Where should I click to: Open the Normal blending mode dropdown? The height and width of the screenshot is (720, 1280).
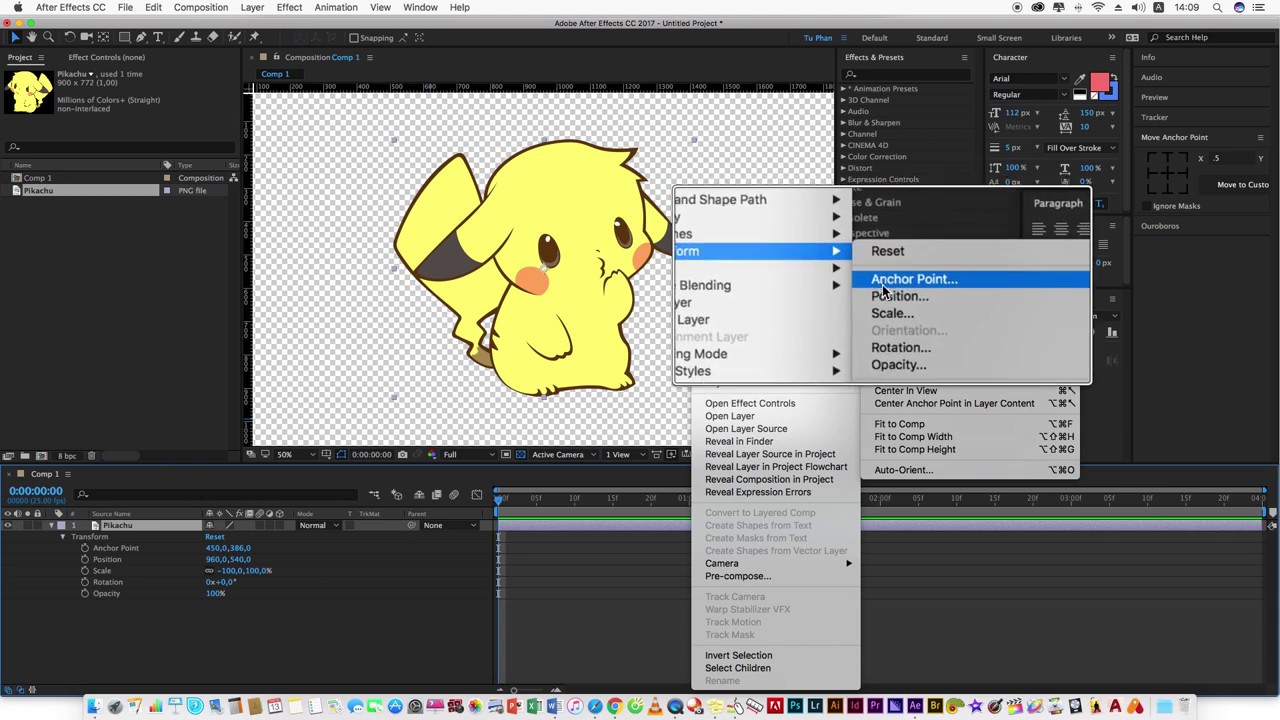tap(319, 525)
